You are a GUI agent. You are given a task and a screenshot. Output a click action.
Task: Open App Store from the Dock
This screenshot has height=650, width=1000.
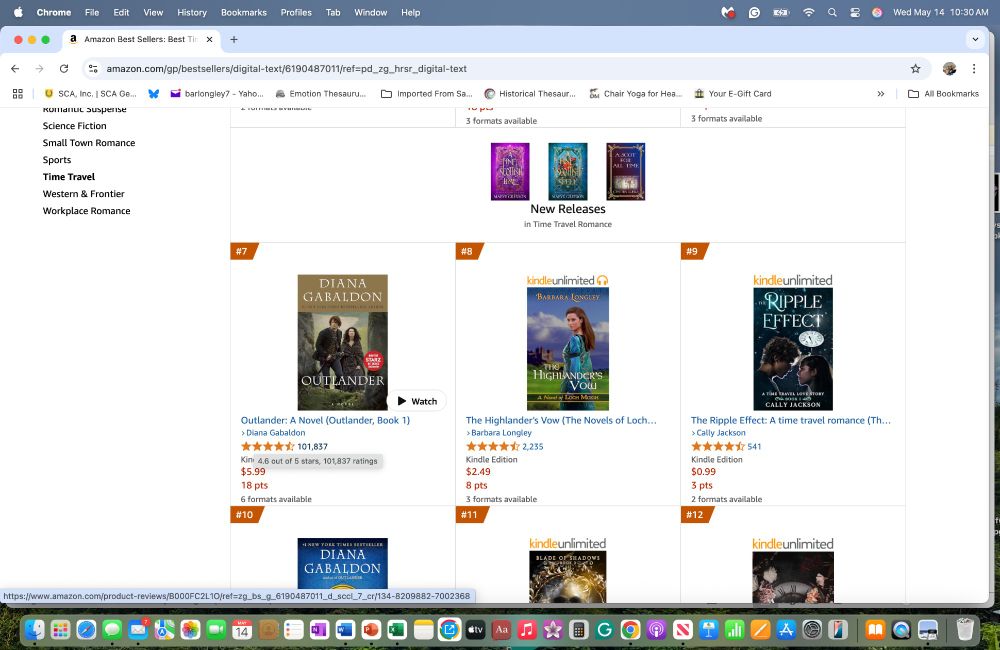[x=786, y=630]
